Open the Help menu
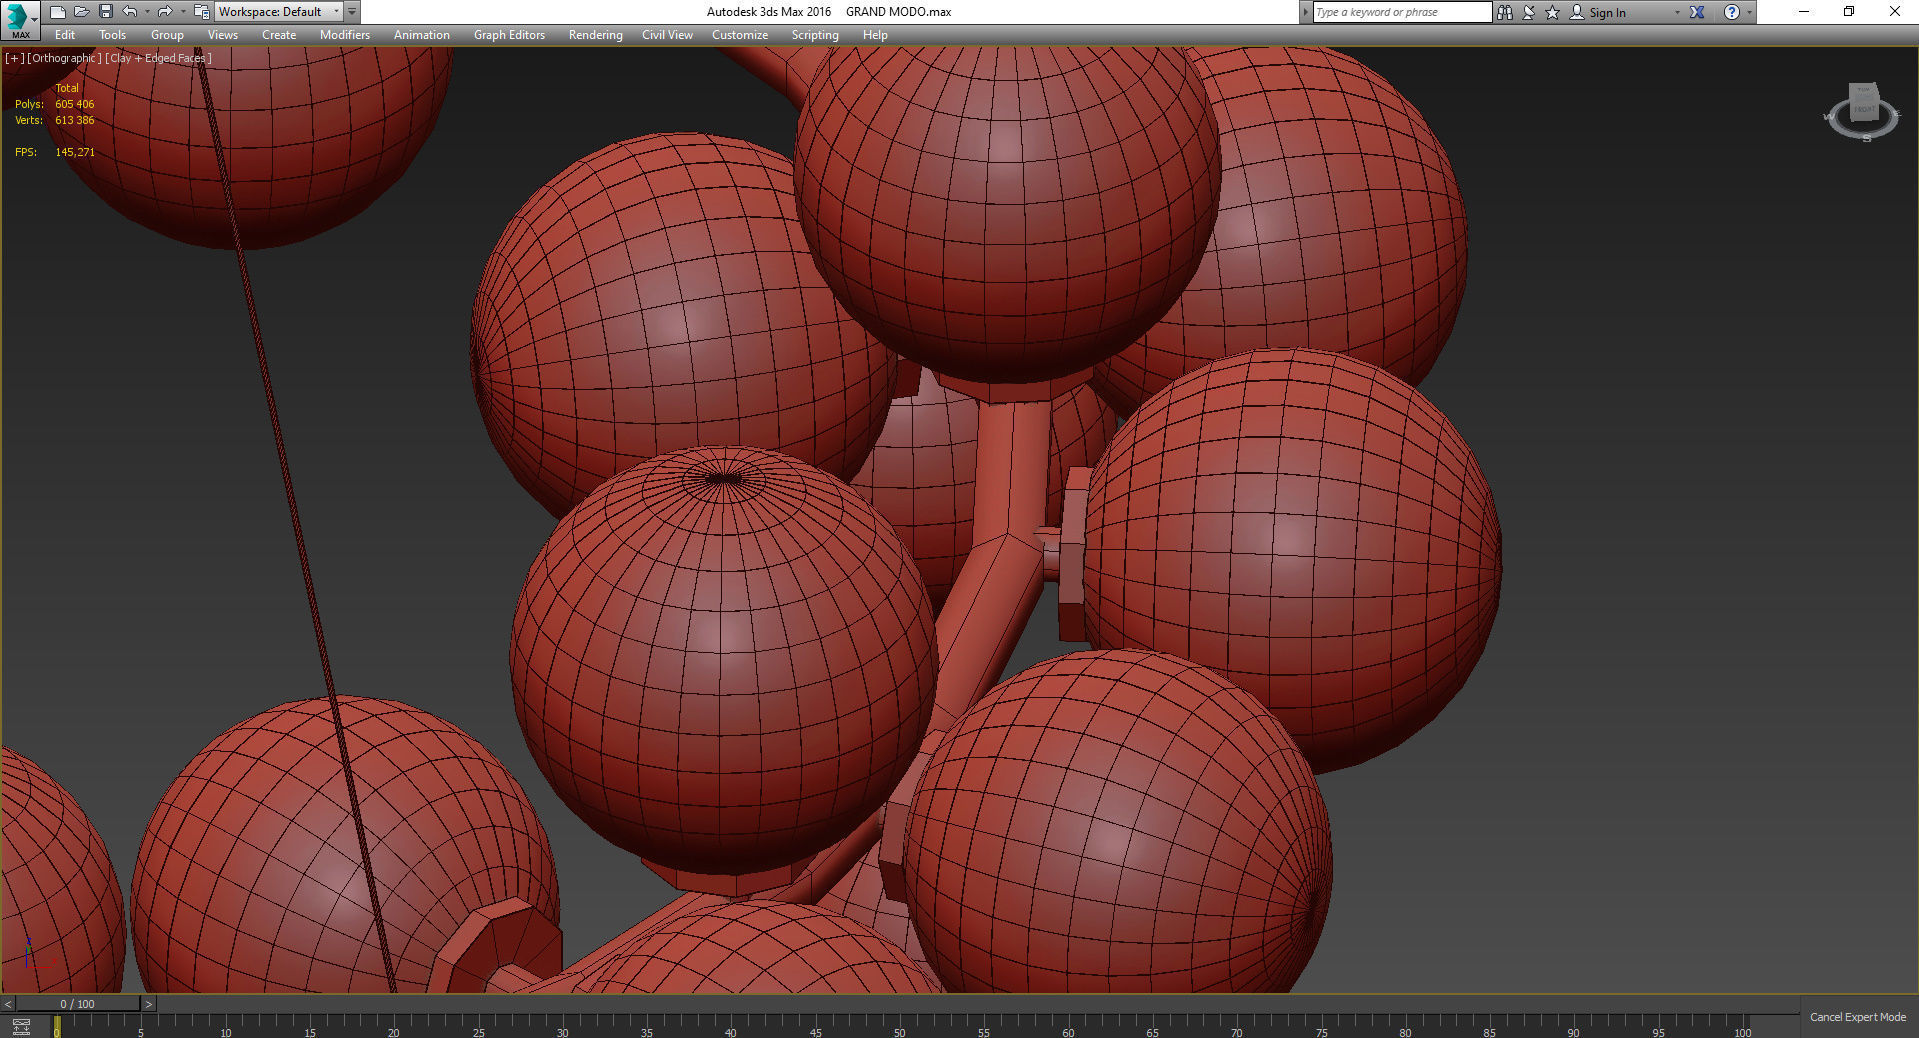The height and width of the screenshot is (1038, 1919). [x=875, y=35]
